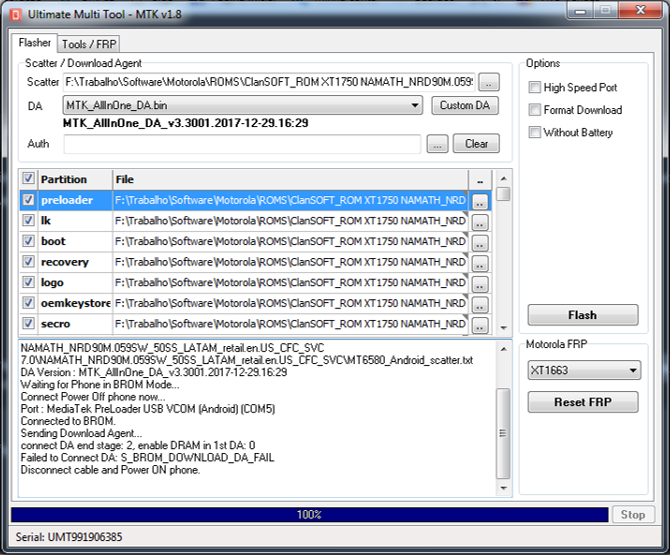Browse boot partition file button
The image size is (670, 555).
(480, 242)
